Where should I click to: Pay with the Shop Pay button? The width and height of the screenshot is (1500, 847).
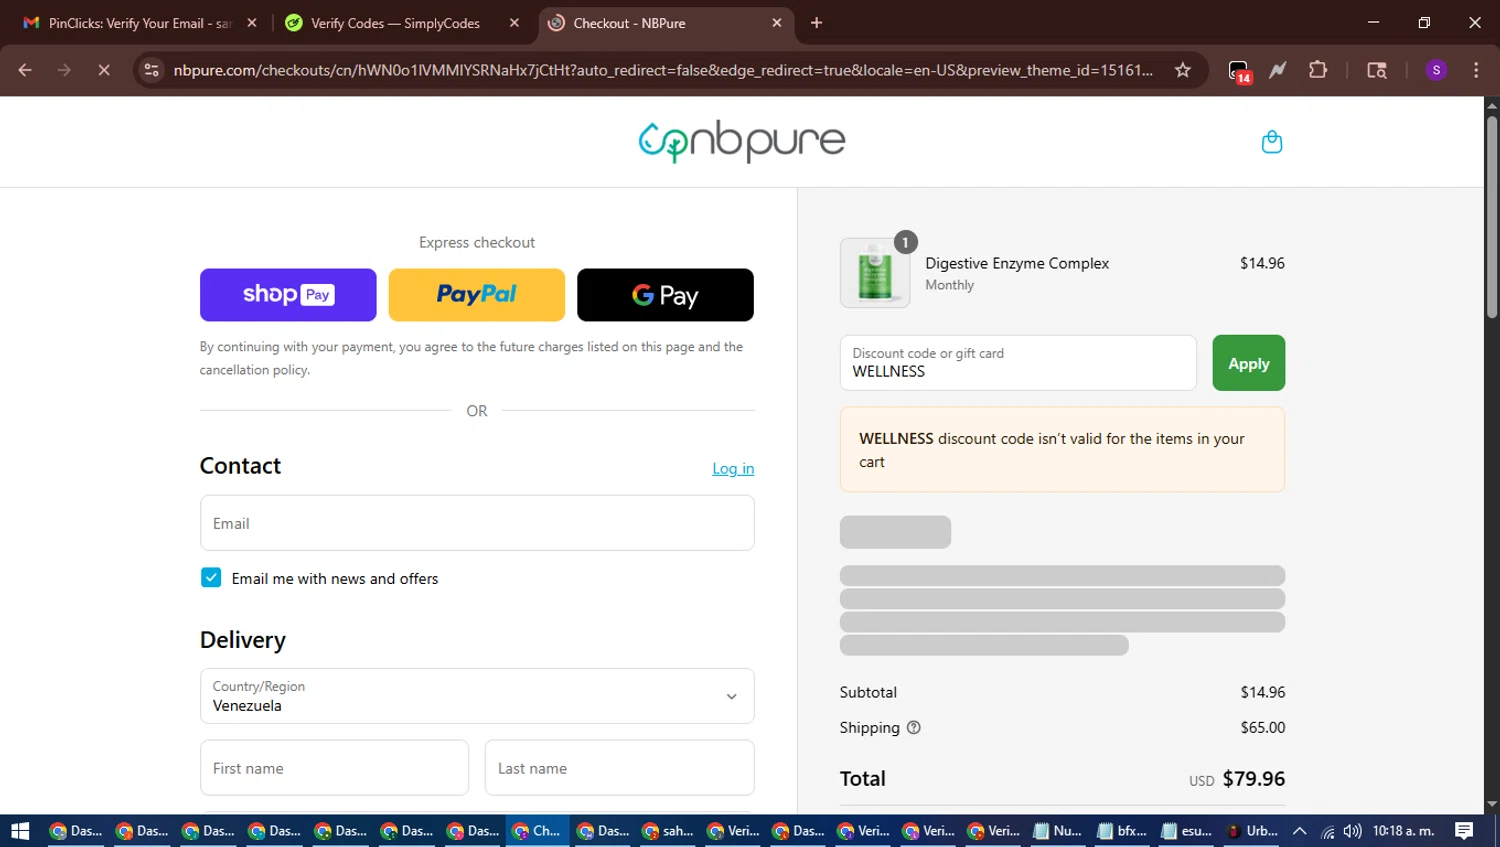pyautogui.click(x=288, y=295)
